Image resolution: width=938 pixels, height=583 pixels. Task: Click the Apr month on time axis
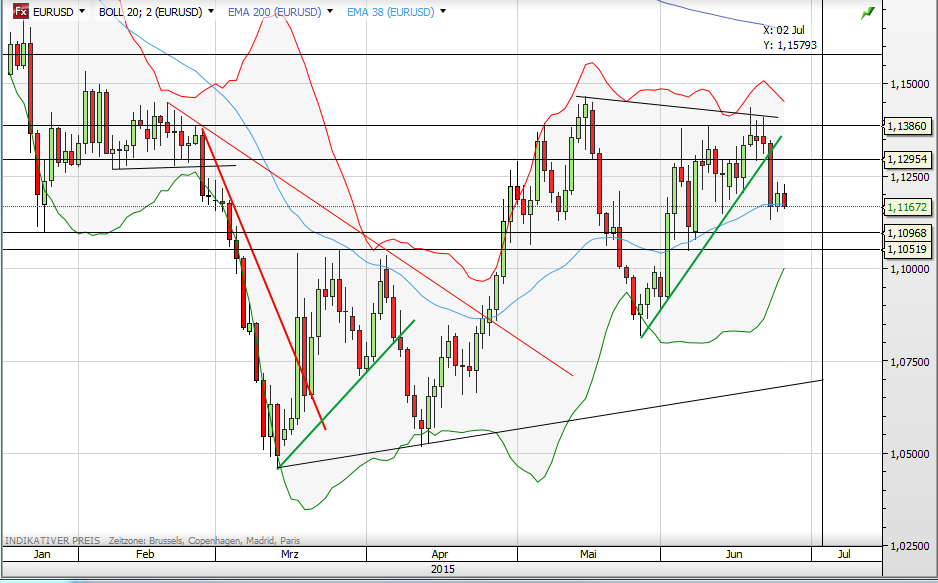point(440,554)
